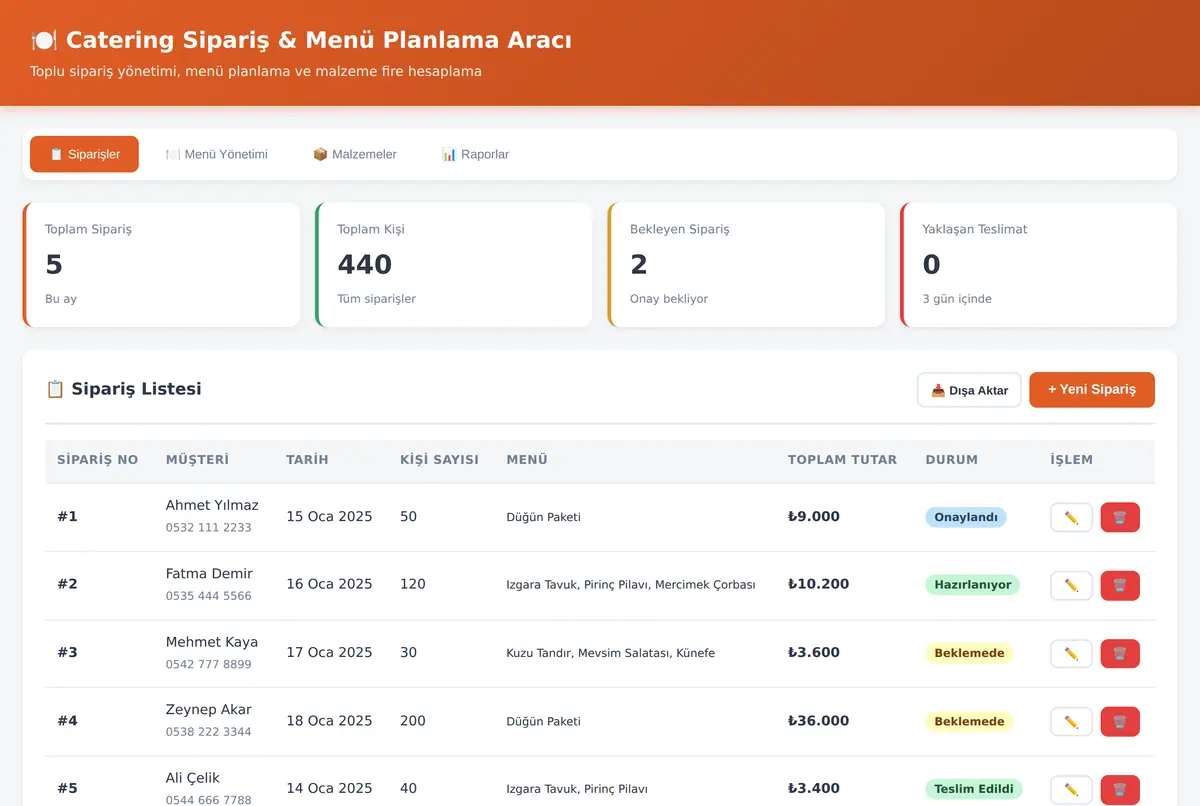This screenshot has width=1200, height=806.
Task: Click menu text Kuzu Tandır, Mevsim Salatası, Künefe
Action: 611,653
